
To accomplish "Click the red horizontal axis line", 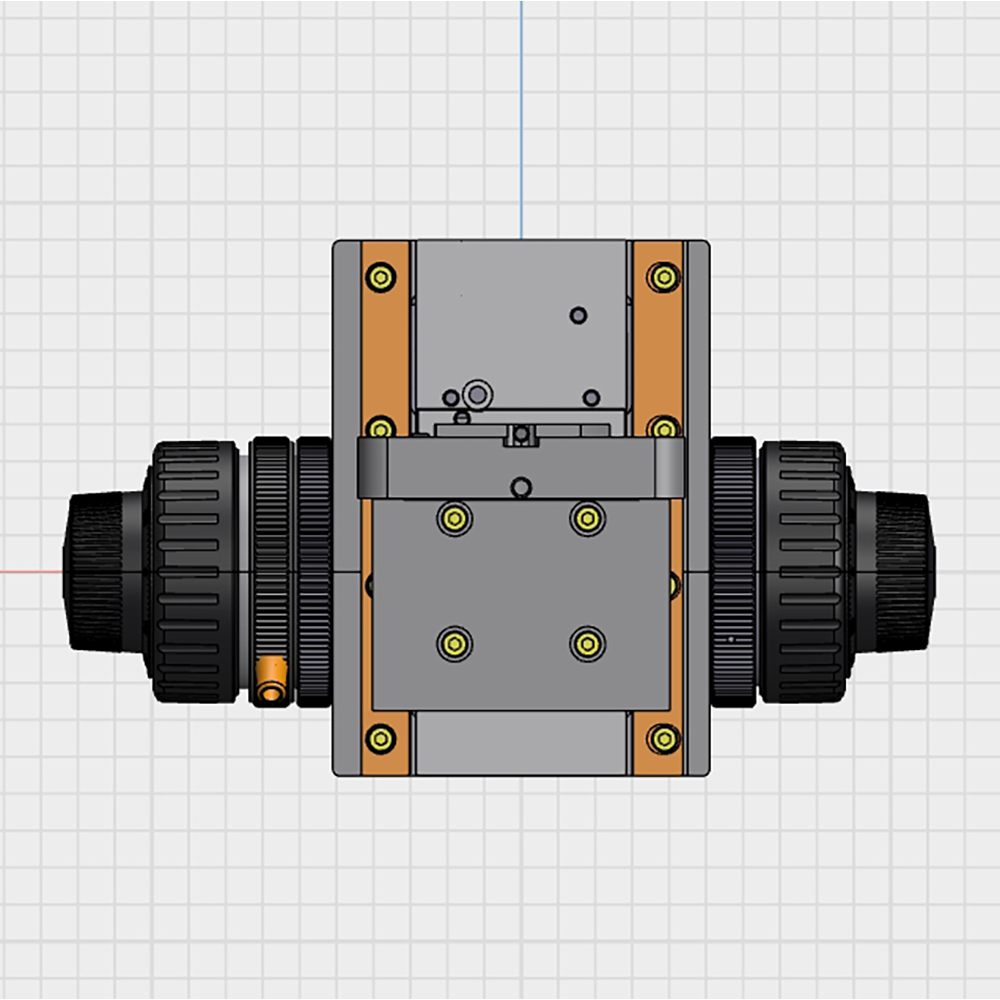I will 30,572.
